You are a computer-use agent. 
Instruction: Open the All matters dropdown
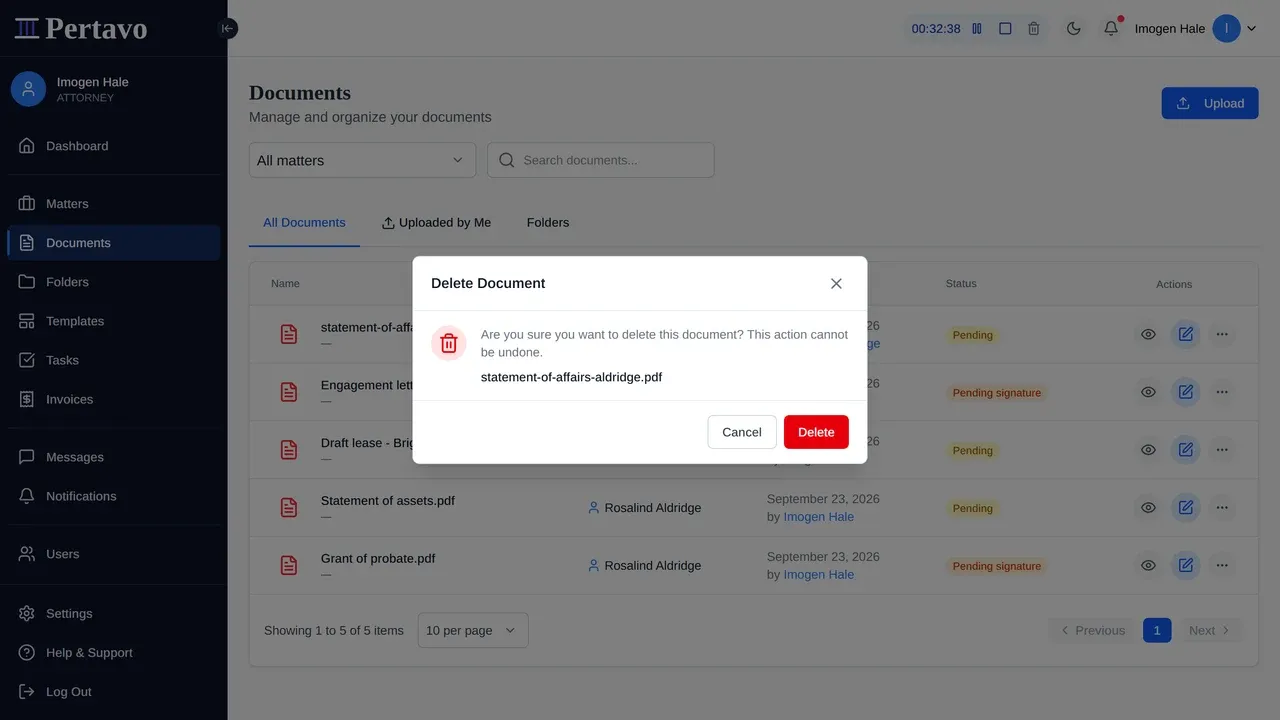click(x=362, y=160)
